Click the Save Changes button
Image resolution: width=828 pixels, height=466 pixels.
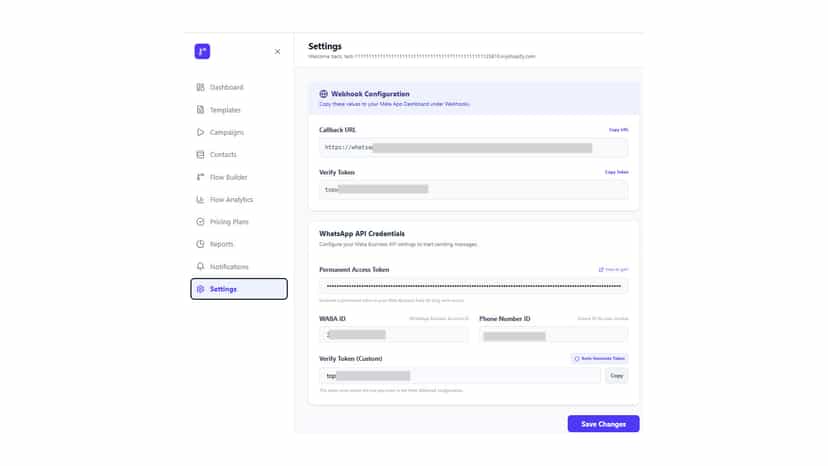click(603, 424)
